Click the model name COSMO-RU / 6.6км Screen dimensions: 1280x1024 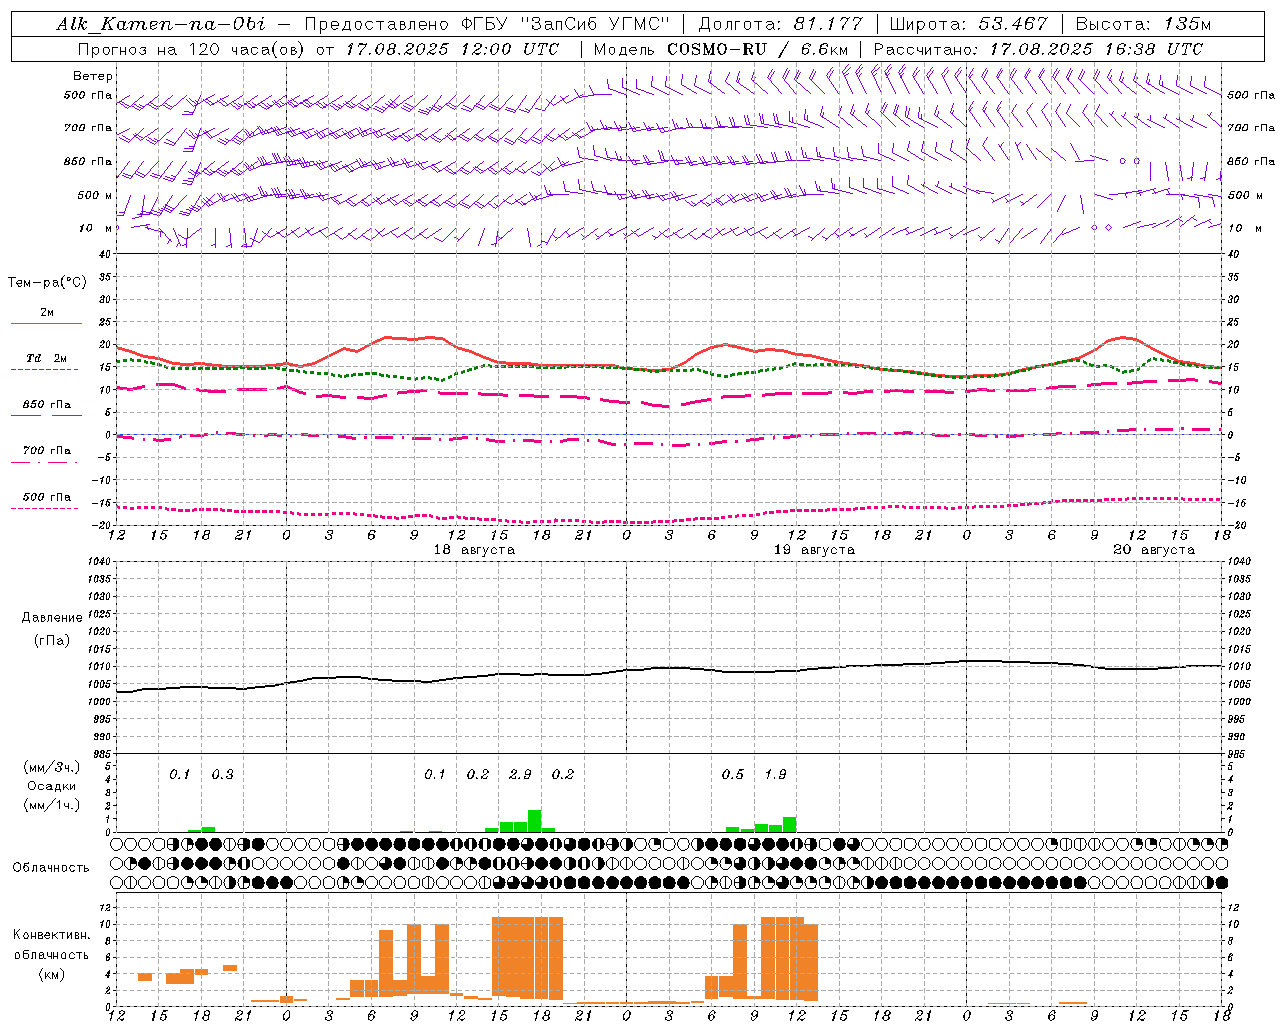[x=758, y=49]
